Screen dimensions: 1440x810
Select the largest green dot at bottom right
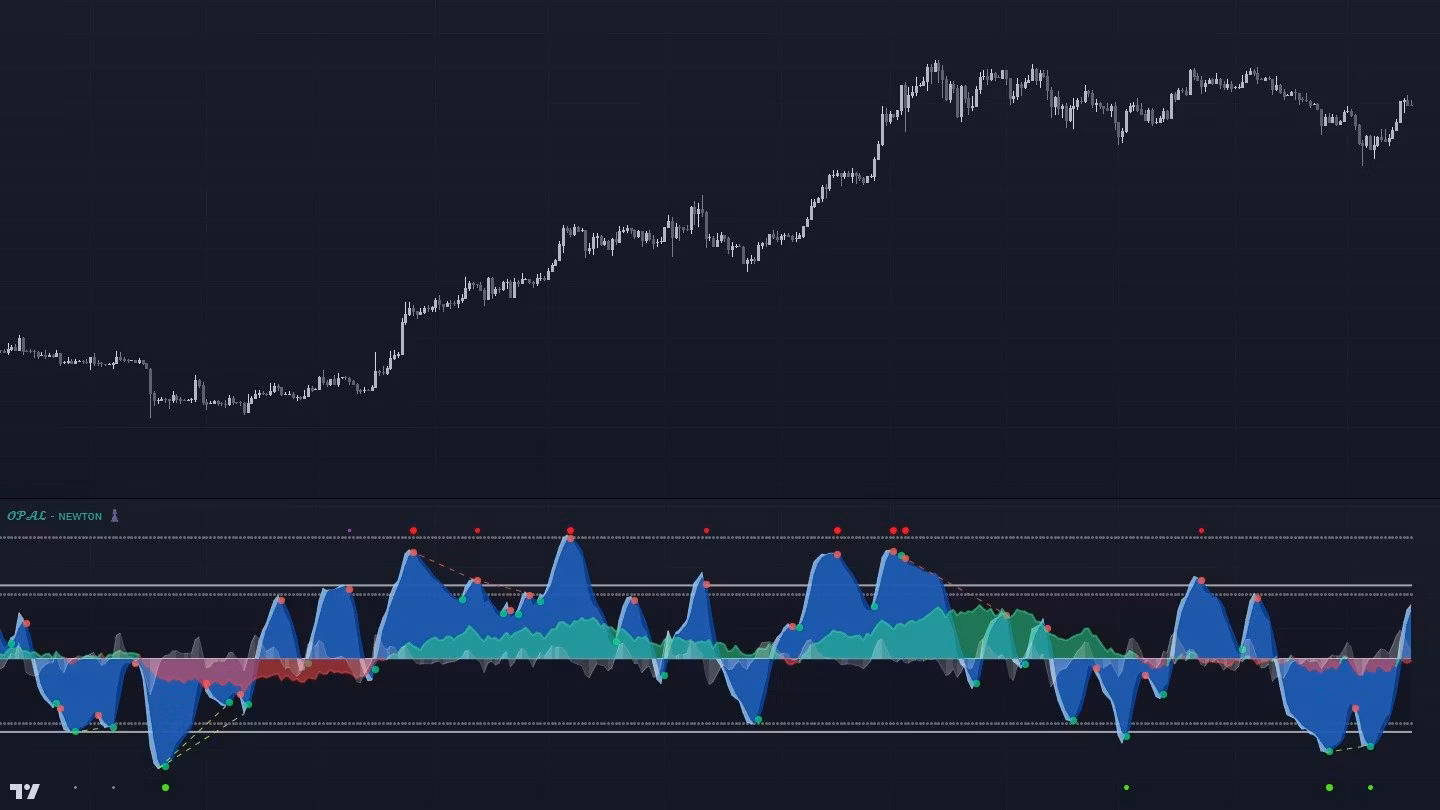click(x=1329, y=788)
